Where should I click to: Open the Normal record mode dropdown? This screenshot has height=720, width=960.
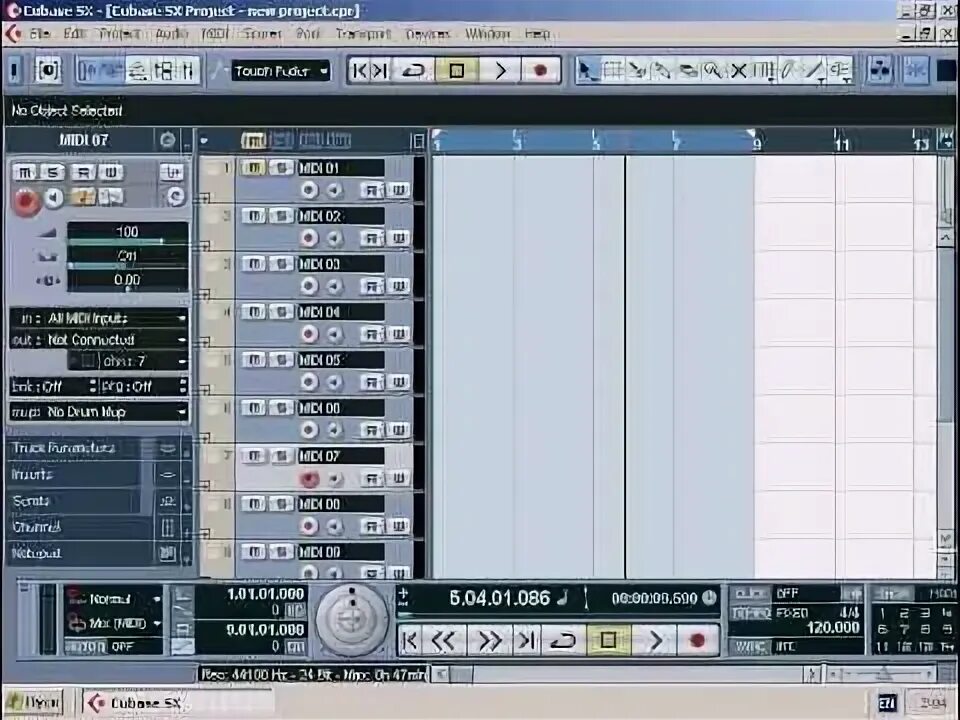(114, 599)
